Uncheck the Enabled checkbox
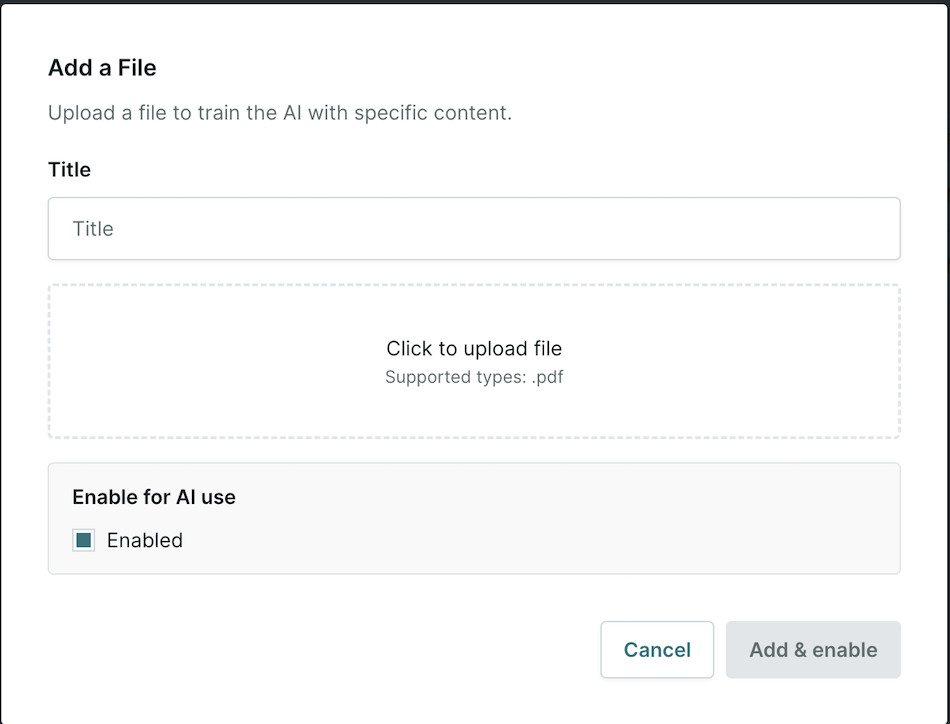This screenshot has width=950, height=724. 84,540
